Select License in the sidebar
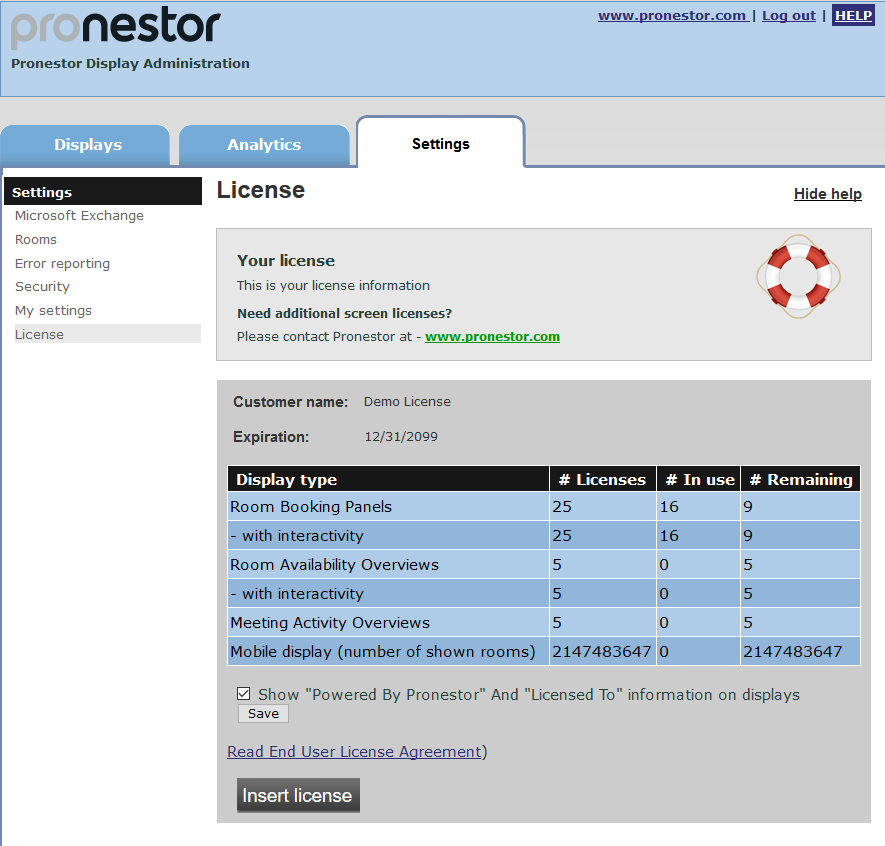Viewport: 885px width, 846px height. 39,335
